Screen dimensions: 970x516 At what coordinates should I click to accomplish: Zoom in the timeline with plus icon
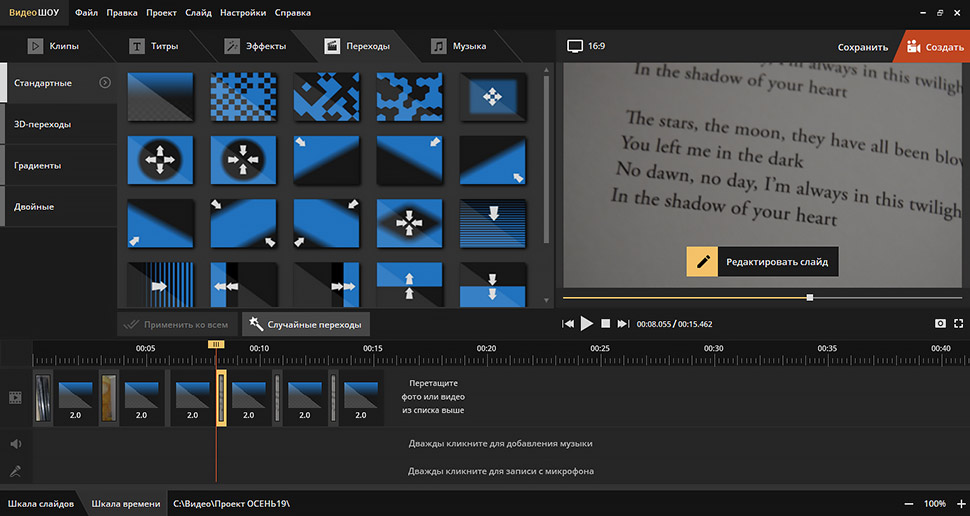point(958,504)
